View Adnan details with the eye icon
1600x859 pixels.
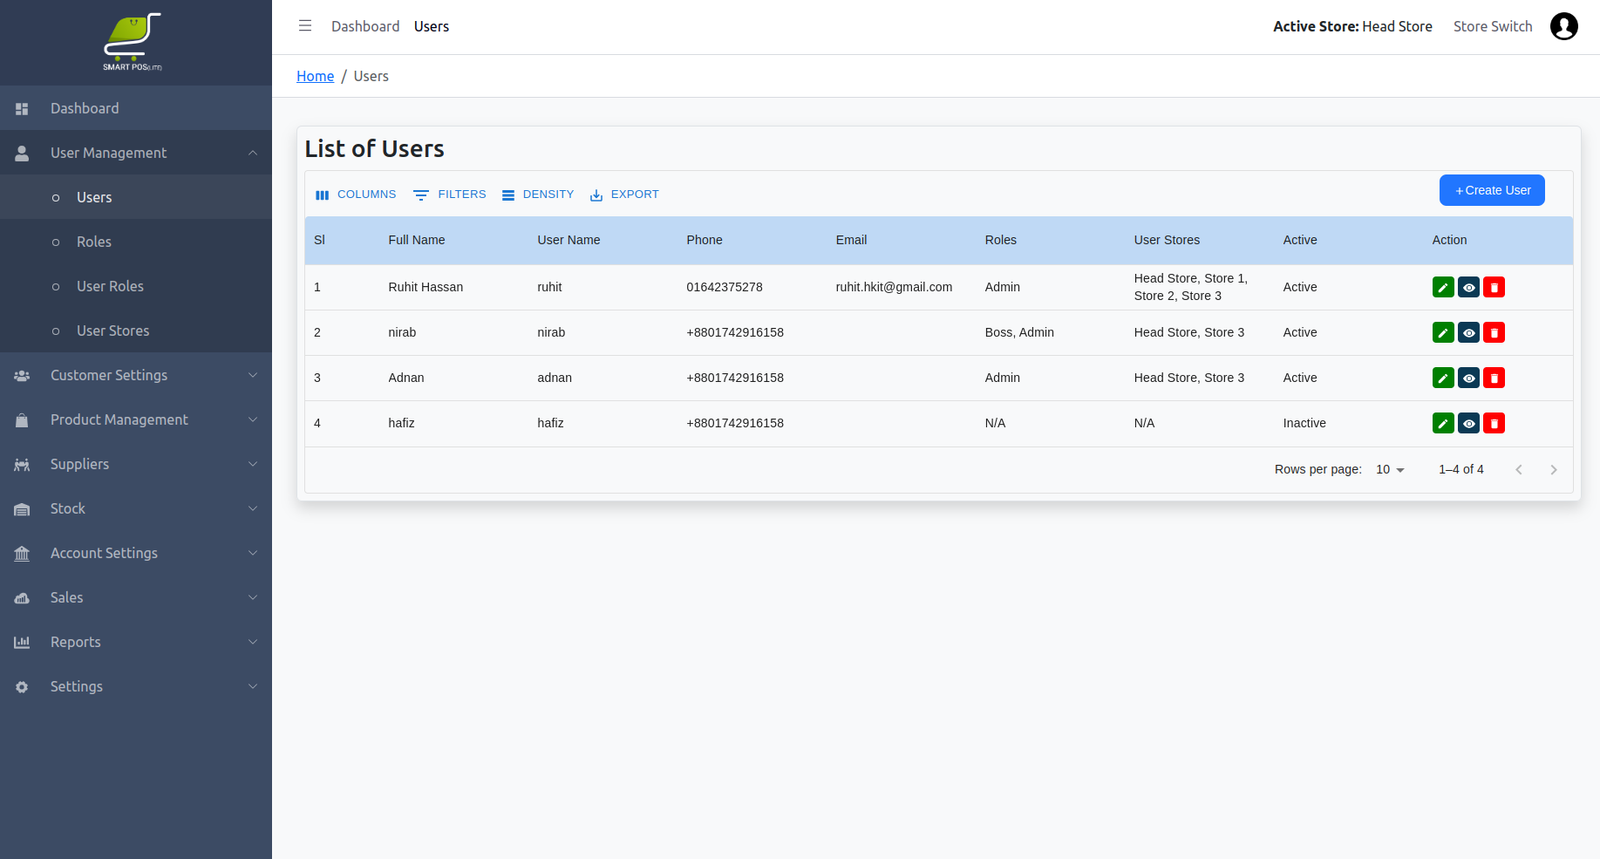[1469, 378]
